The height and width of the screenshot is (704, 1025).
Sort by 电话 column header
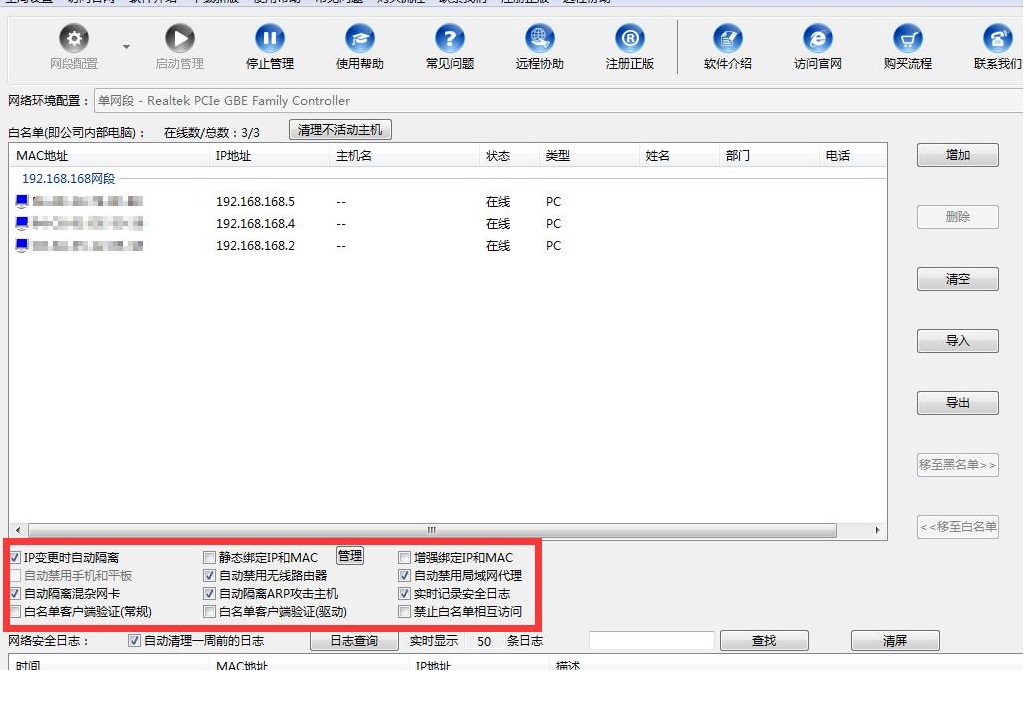(852, 156)
